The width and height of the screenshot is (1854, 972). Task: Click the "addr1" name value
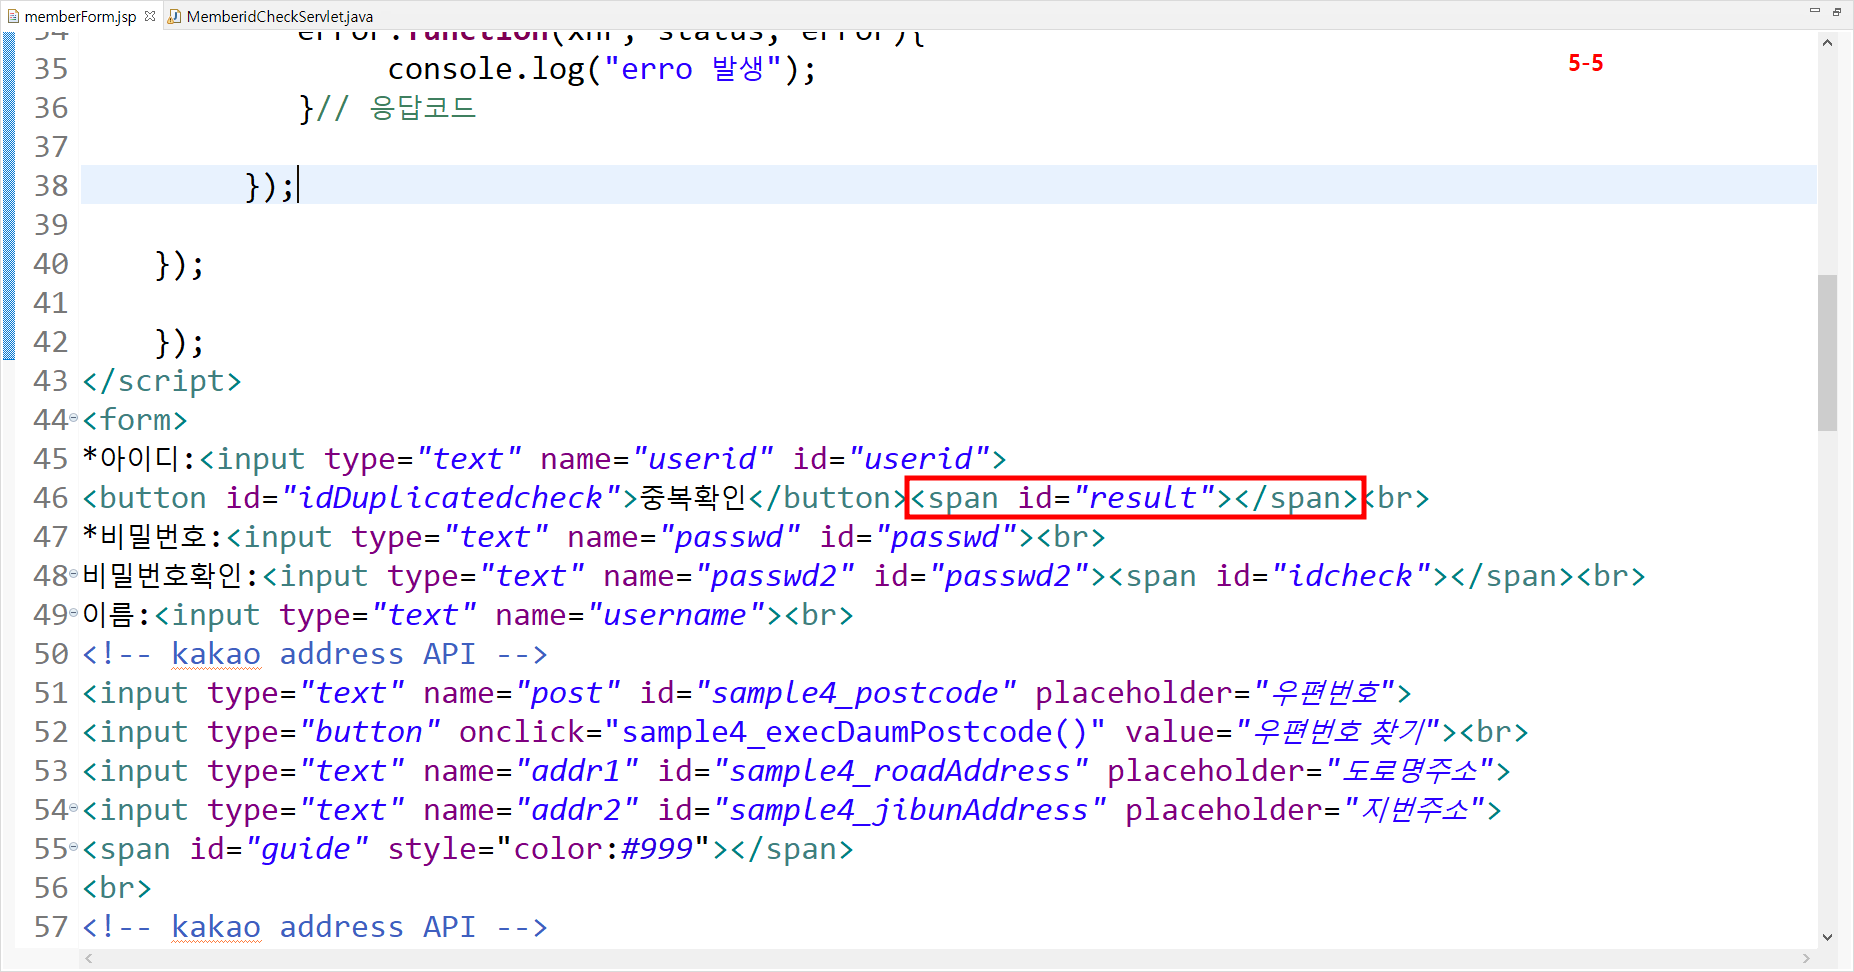click(x=577, y=771)
